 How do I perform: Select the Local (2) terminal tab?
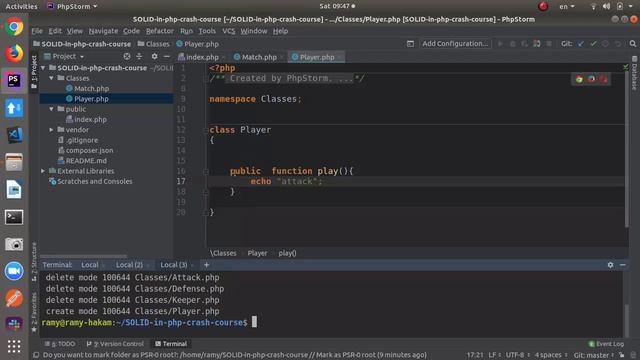point(129,265)
